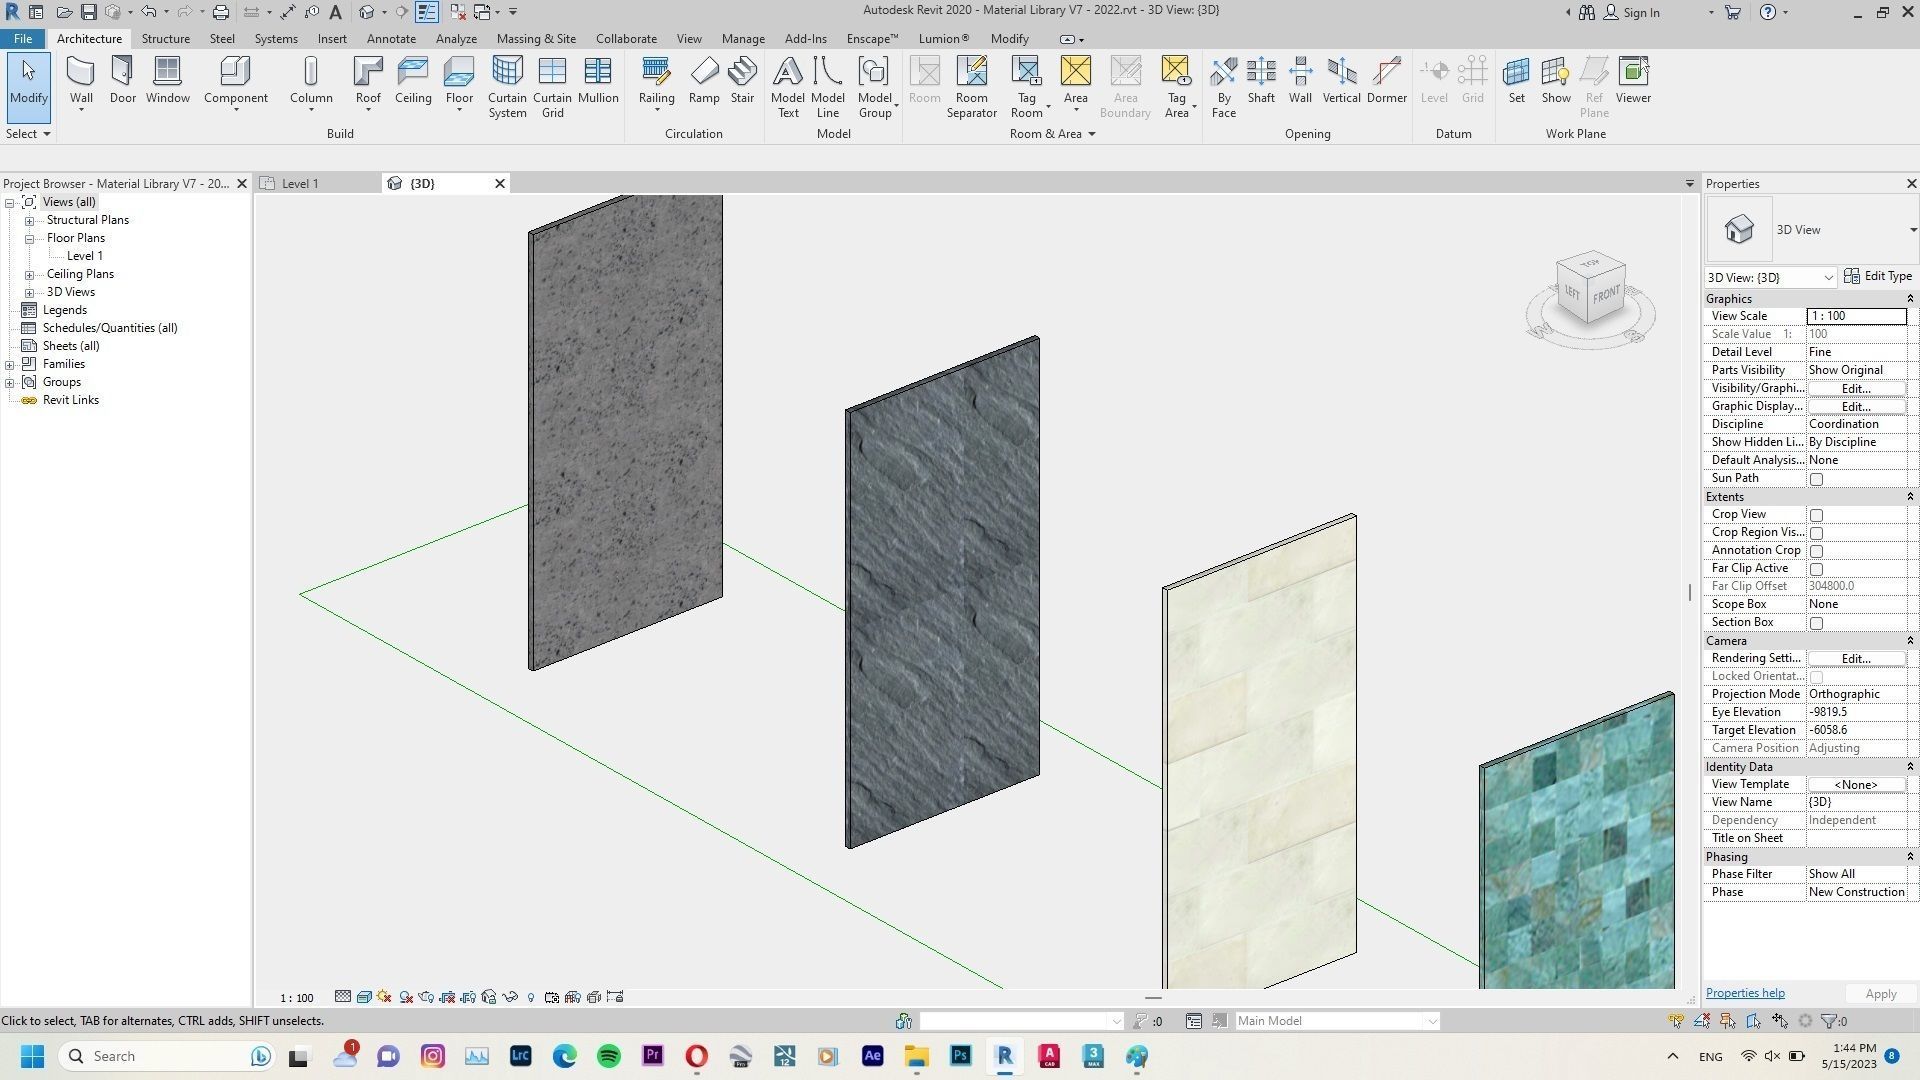Open the 3D View type selector dropdown
This screenshot has width=1920, height=1080.
pyautogui.click(x=1913, y=229)
